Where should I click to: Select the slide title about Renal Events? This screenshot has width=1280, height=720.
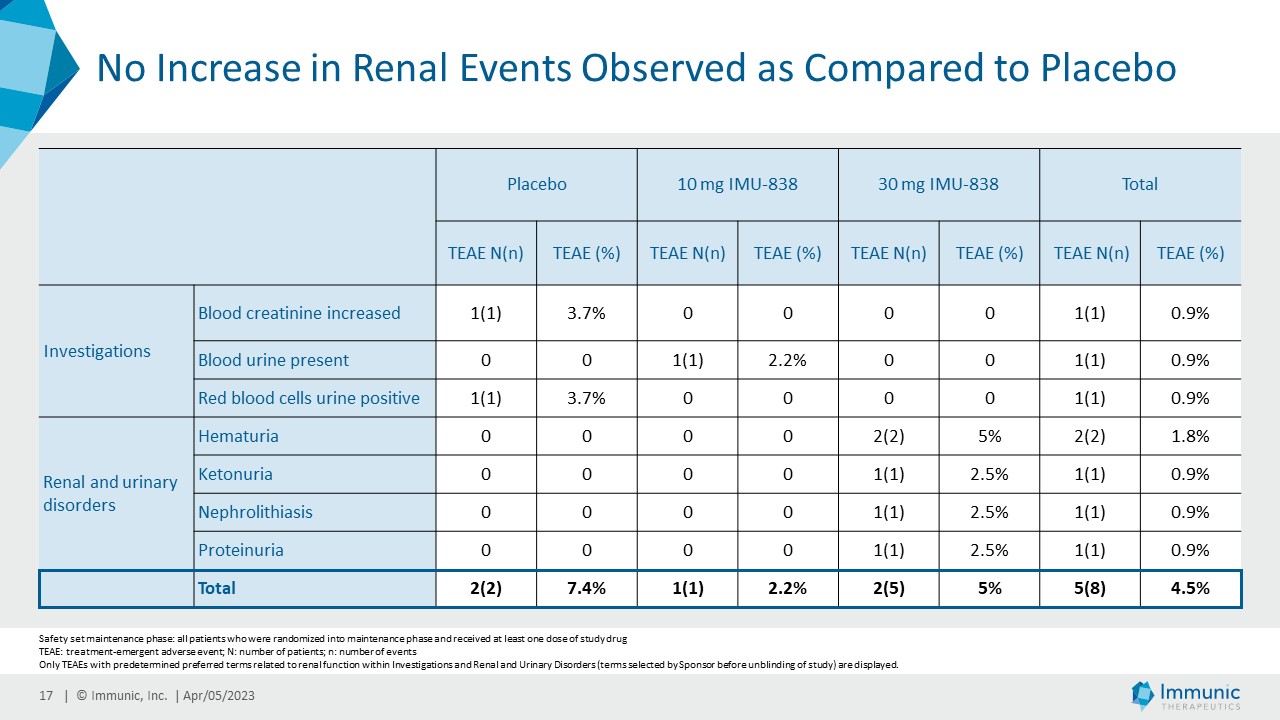pyautogui.click(x=635, y=68)
